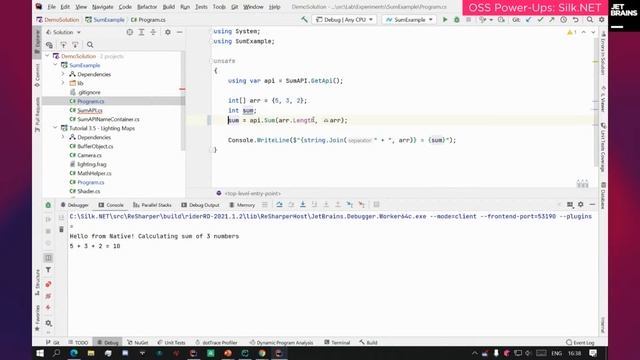Start debugging with the bug icon

click(x=457, y=20)
